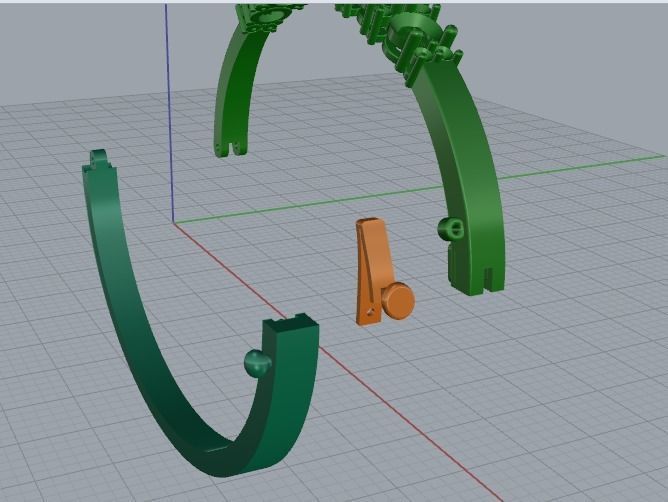Click the round button on orange clasp
668x502 pixels.
(x=398, y=300)
